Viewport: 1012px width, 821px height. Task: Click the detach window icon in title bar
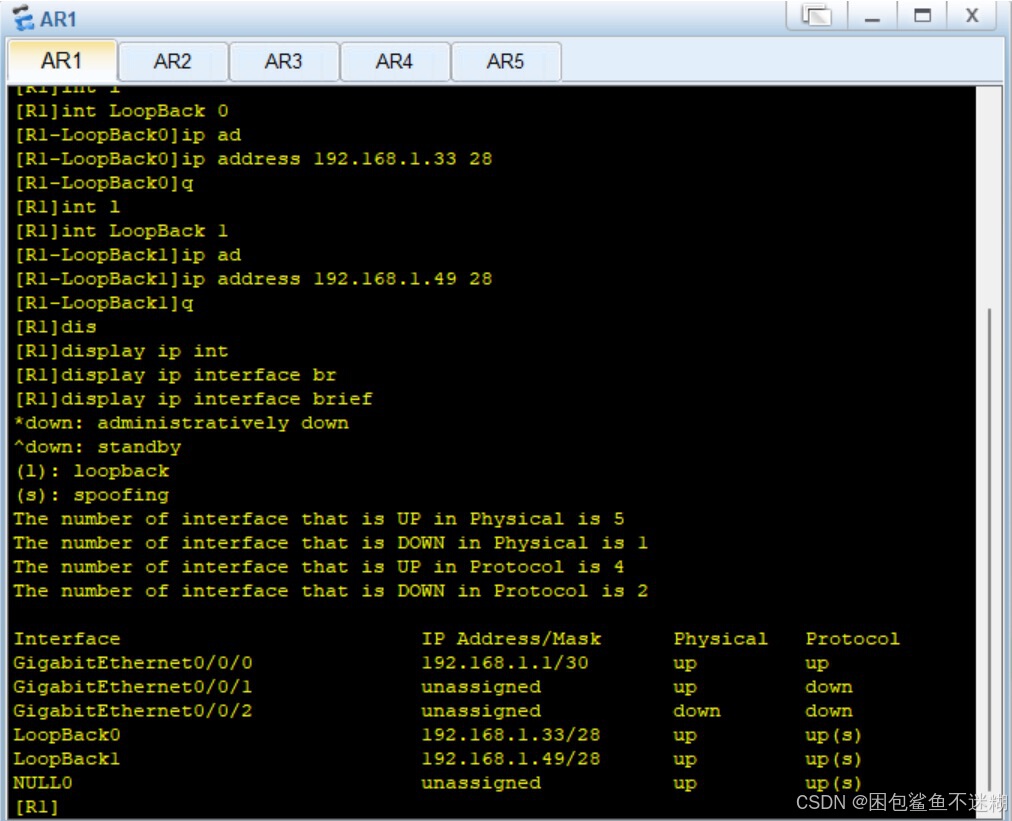[816, 15]
